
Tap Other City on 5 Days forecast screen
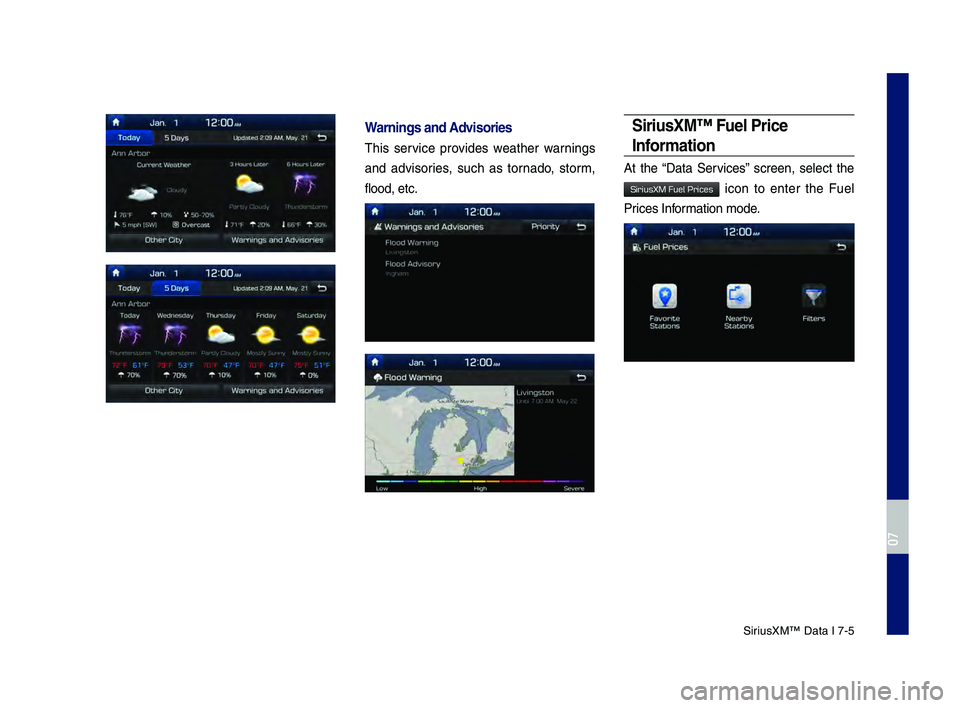coord(163,391)
